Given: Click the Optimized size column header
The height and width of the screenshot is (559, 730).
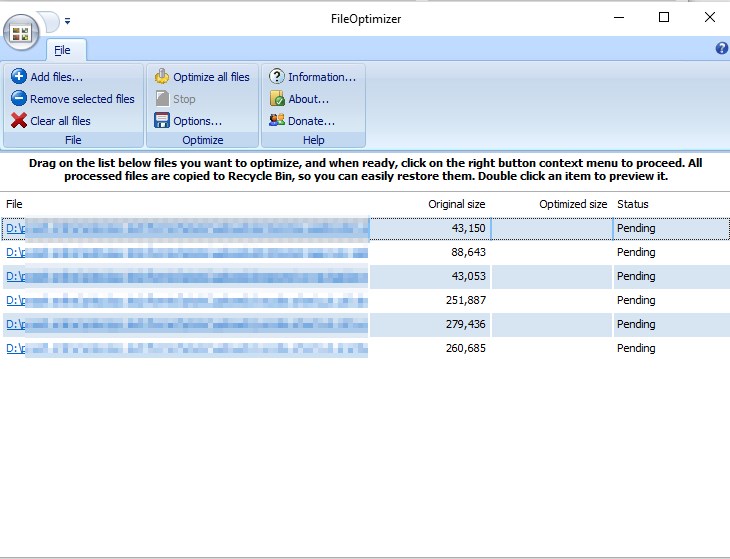Looking at the screenshot, I should (572, 204).
